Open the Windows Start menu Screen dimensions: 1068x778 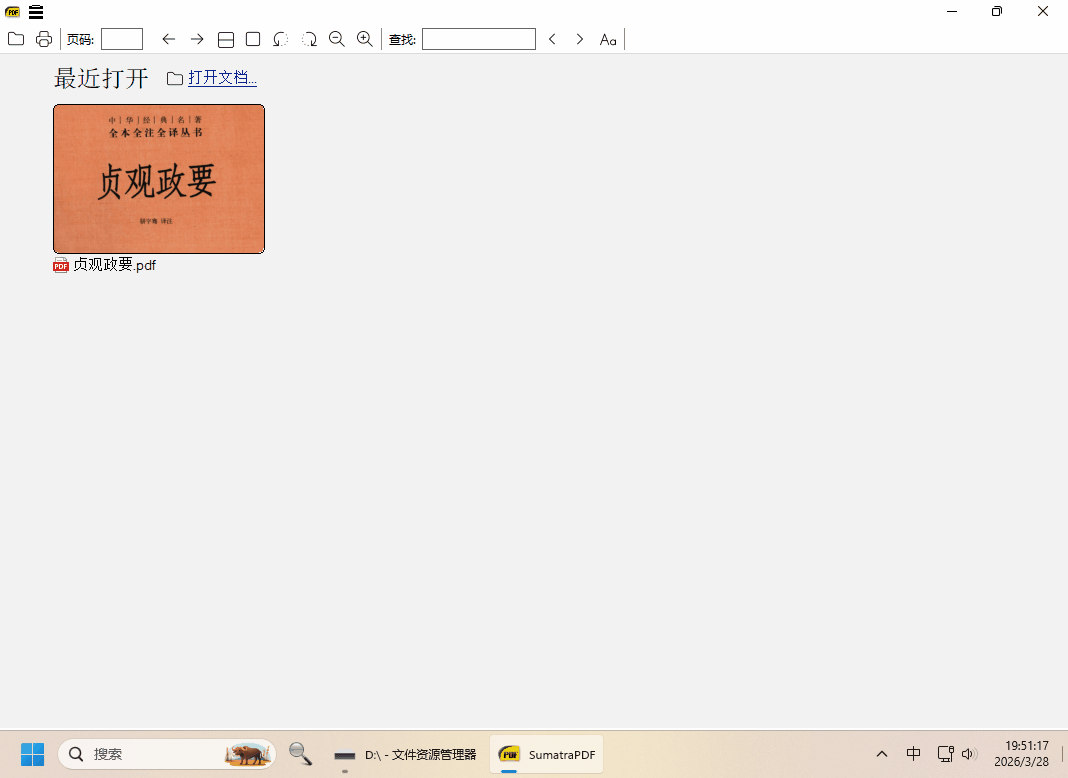32,754
